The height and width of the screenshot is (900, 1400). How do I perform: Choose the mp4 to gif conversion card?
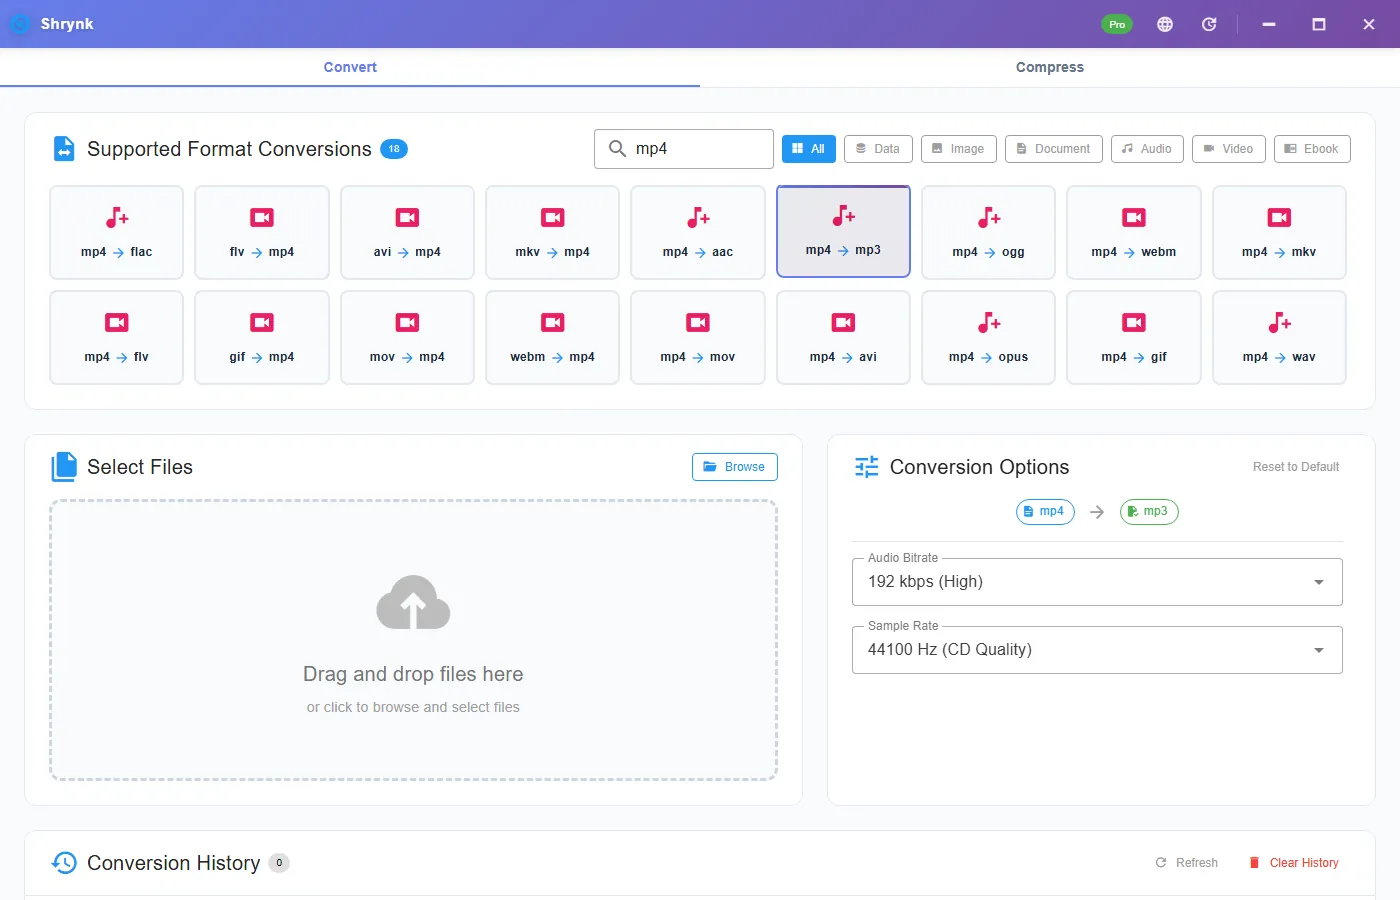point(1134,337)
